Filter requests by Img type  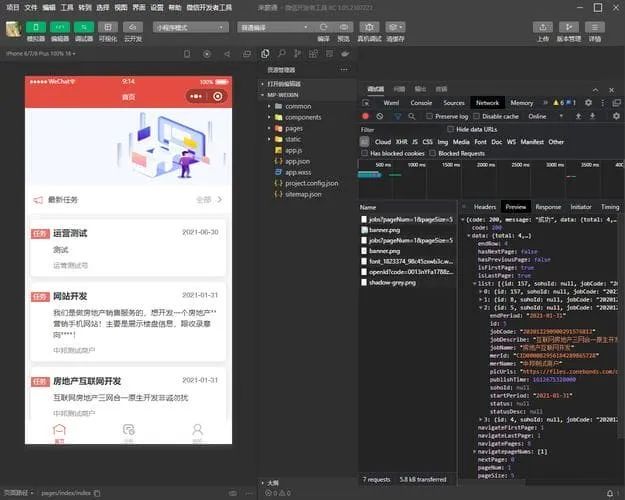442,142
